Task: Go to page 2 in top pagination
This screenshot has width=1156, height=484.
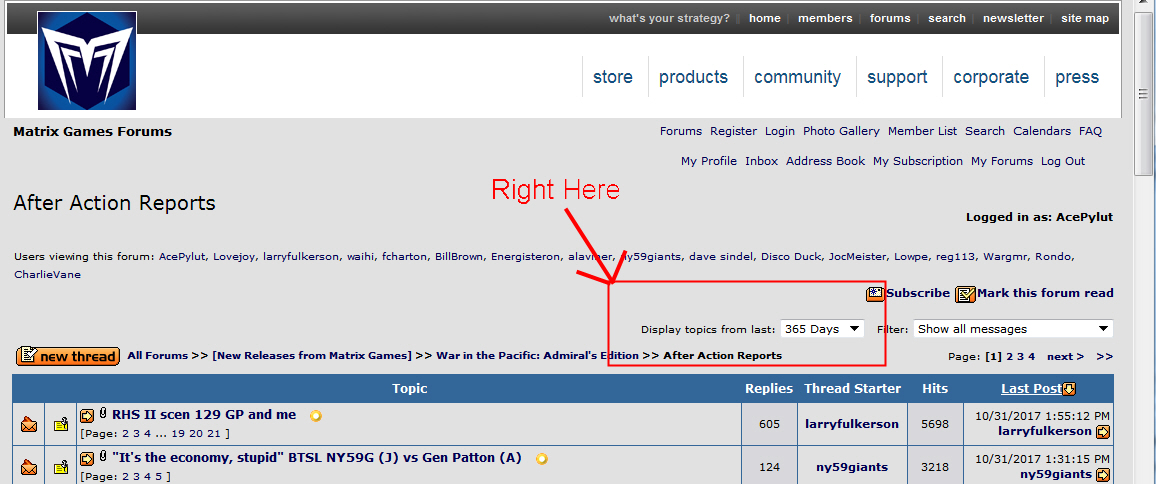Action: coord(1010,356)
